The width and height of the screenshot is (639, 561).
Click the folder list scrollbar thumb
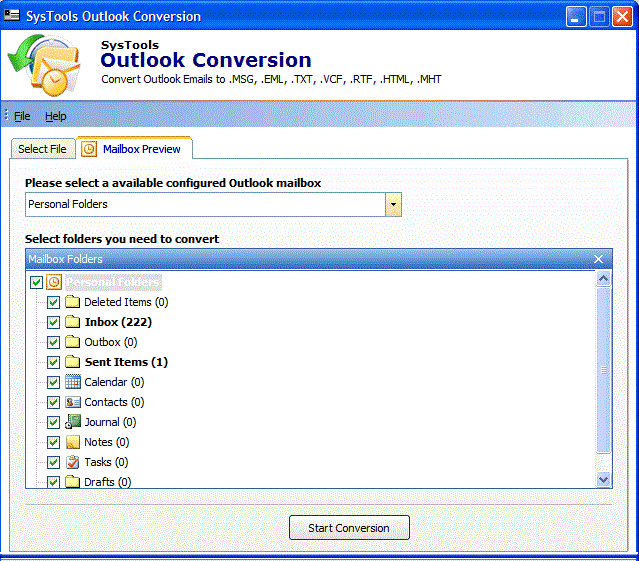point(604,370)
